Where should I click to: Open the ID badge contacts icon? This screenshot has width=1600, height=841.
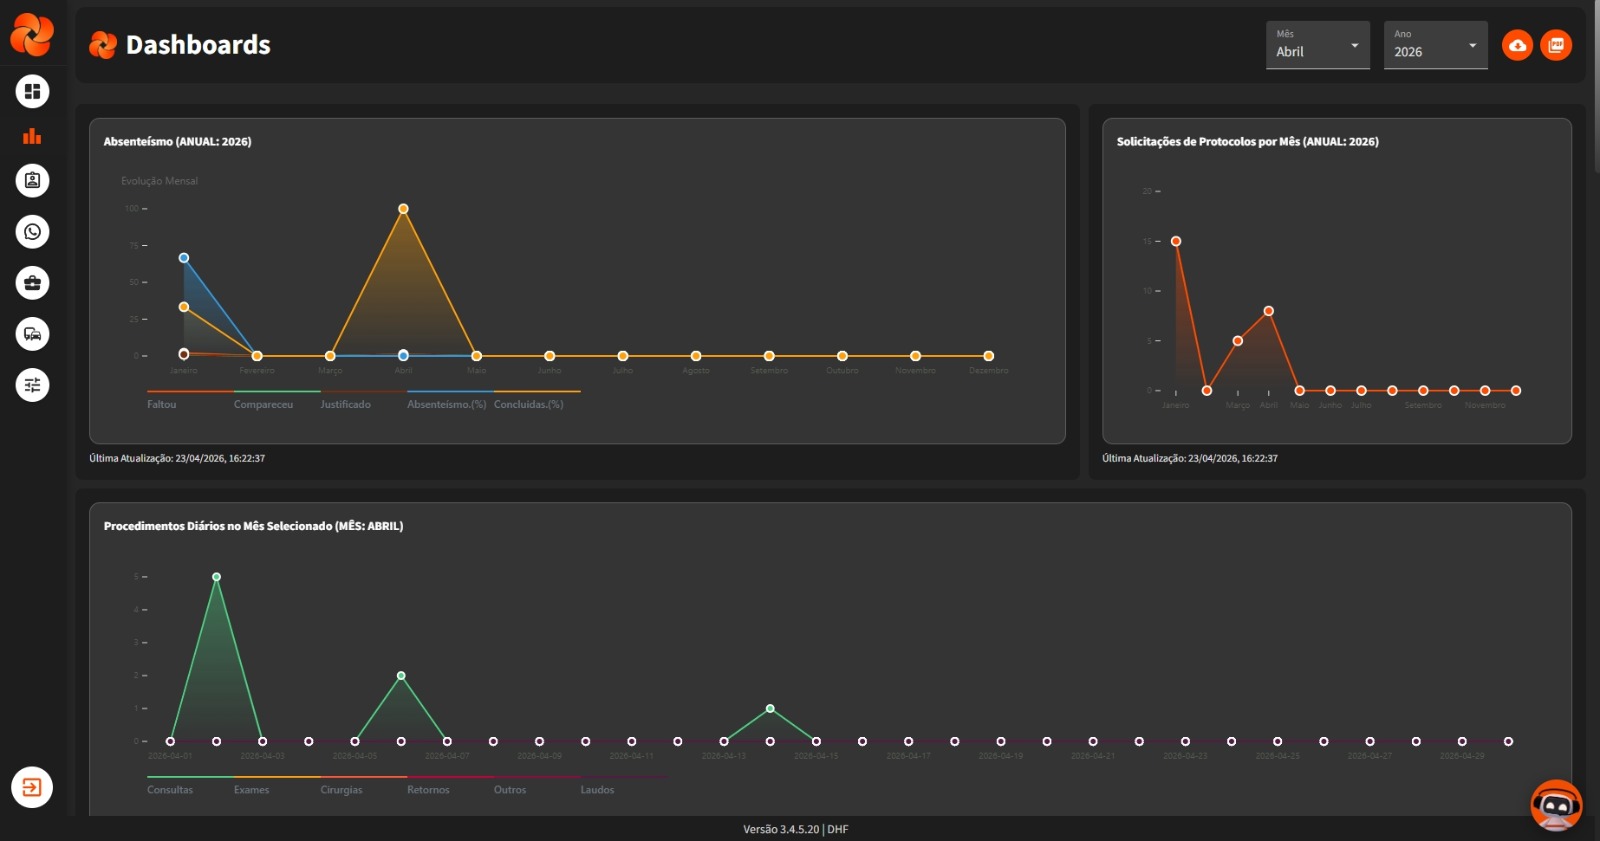pyautogui.click(x=32, y=181)
